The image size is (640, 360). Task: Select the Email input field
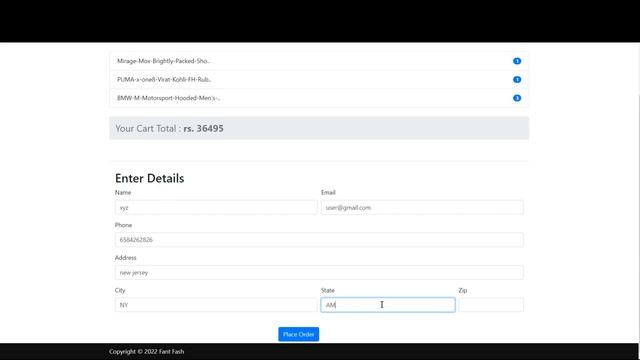coord(422,207)
